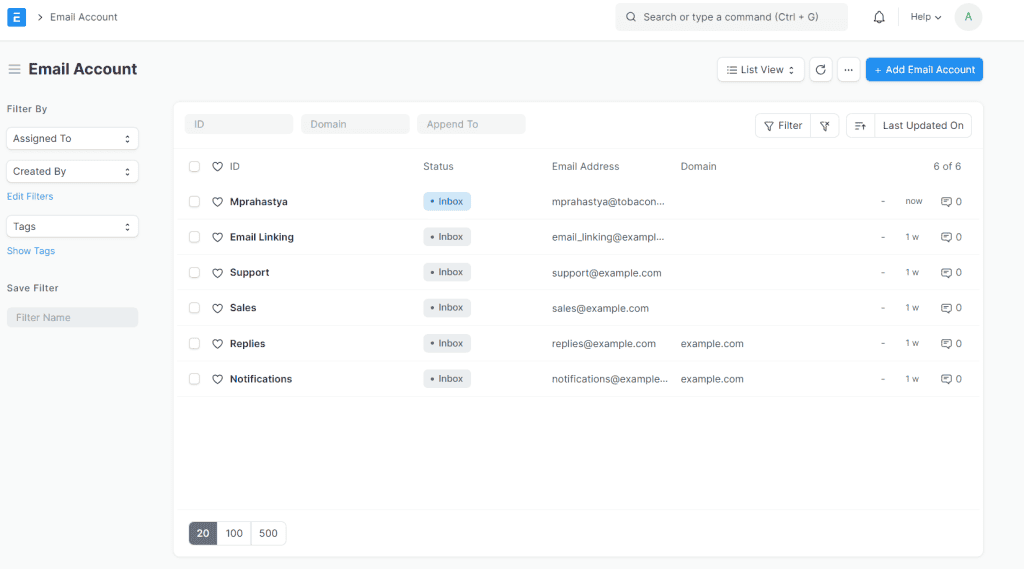Open the notifications bell
Image resolution: width=1024 pixels, height=569 pixels.
[x=879, y=17]
